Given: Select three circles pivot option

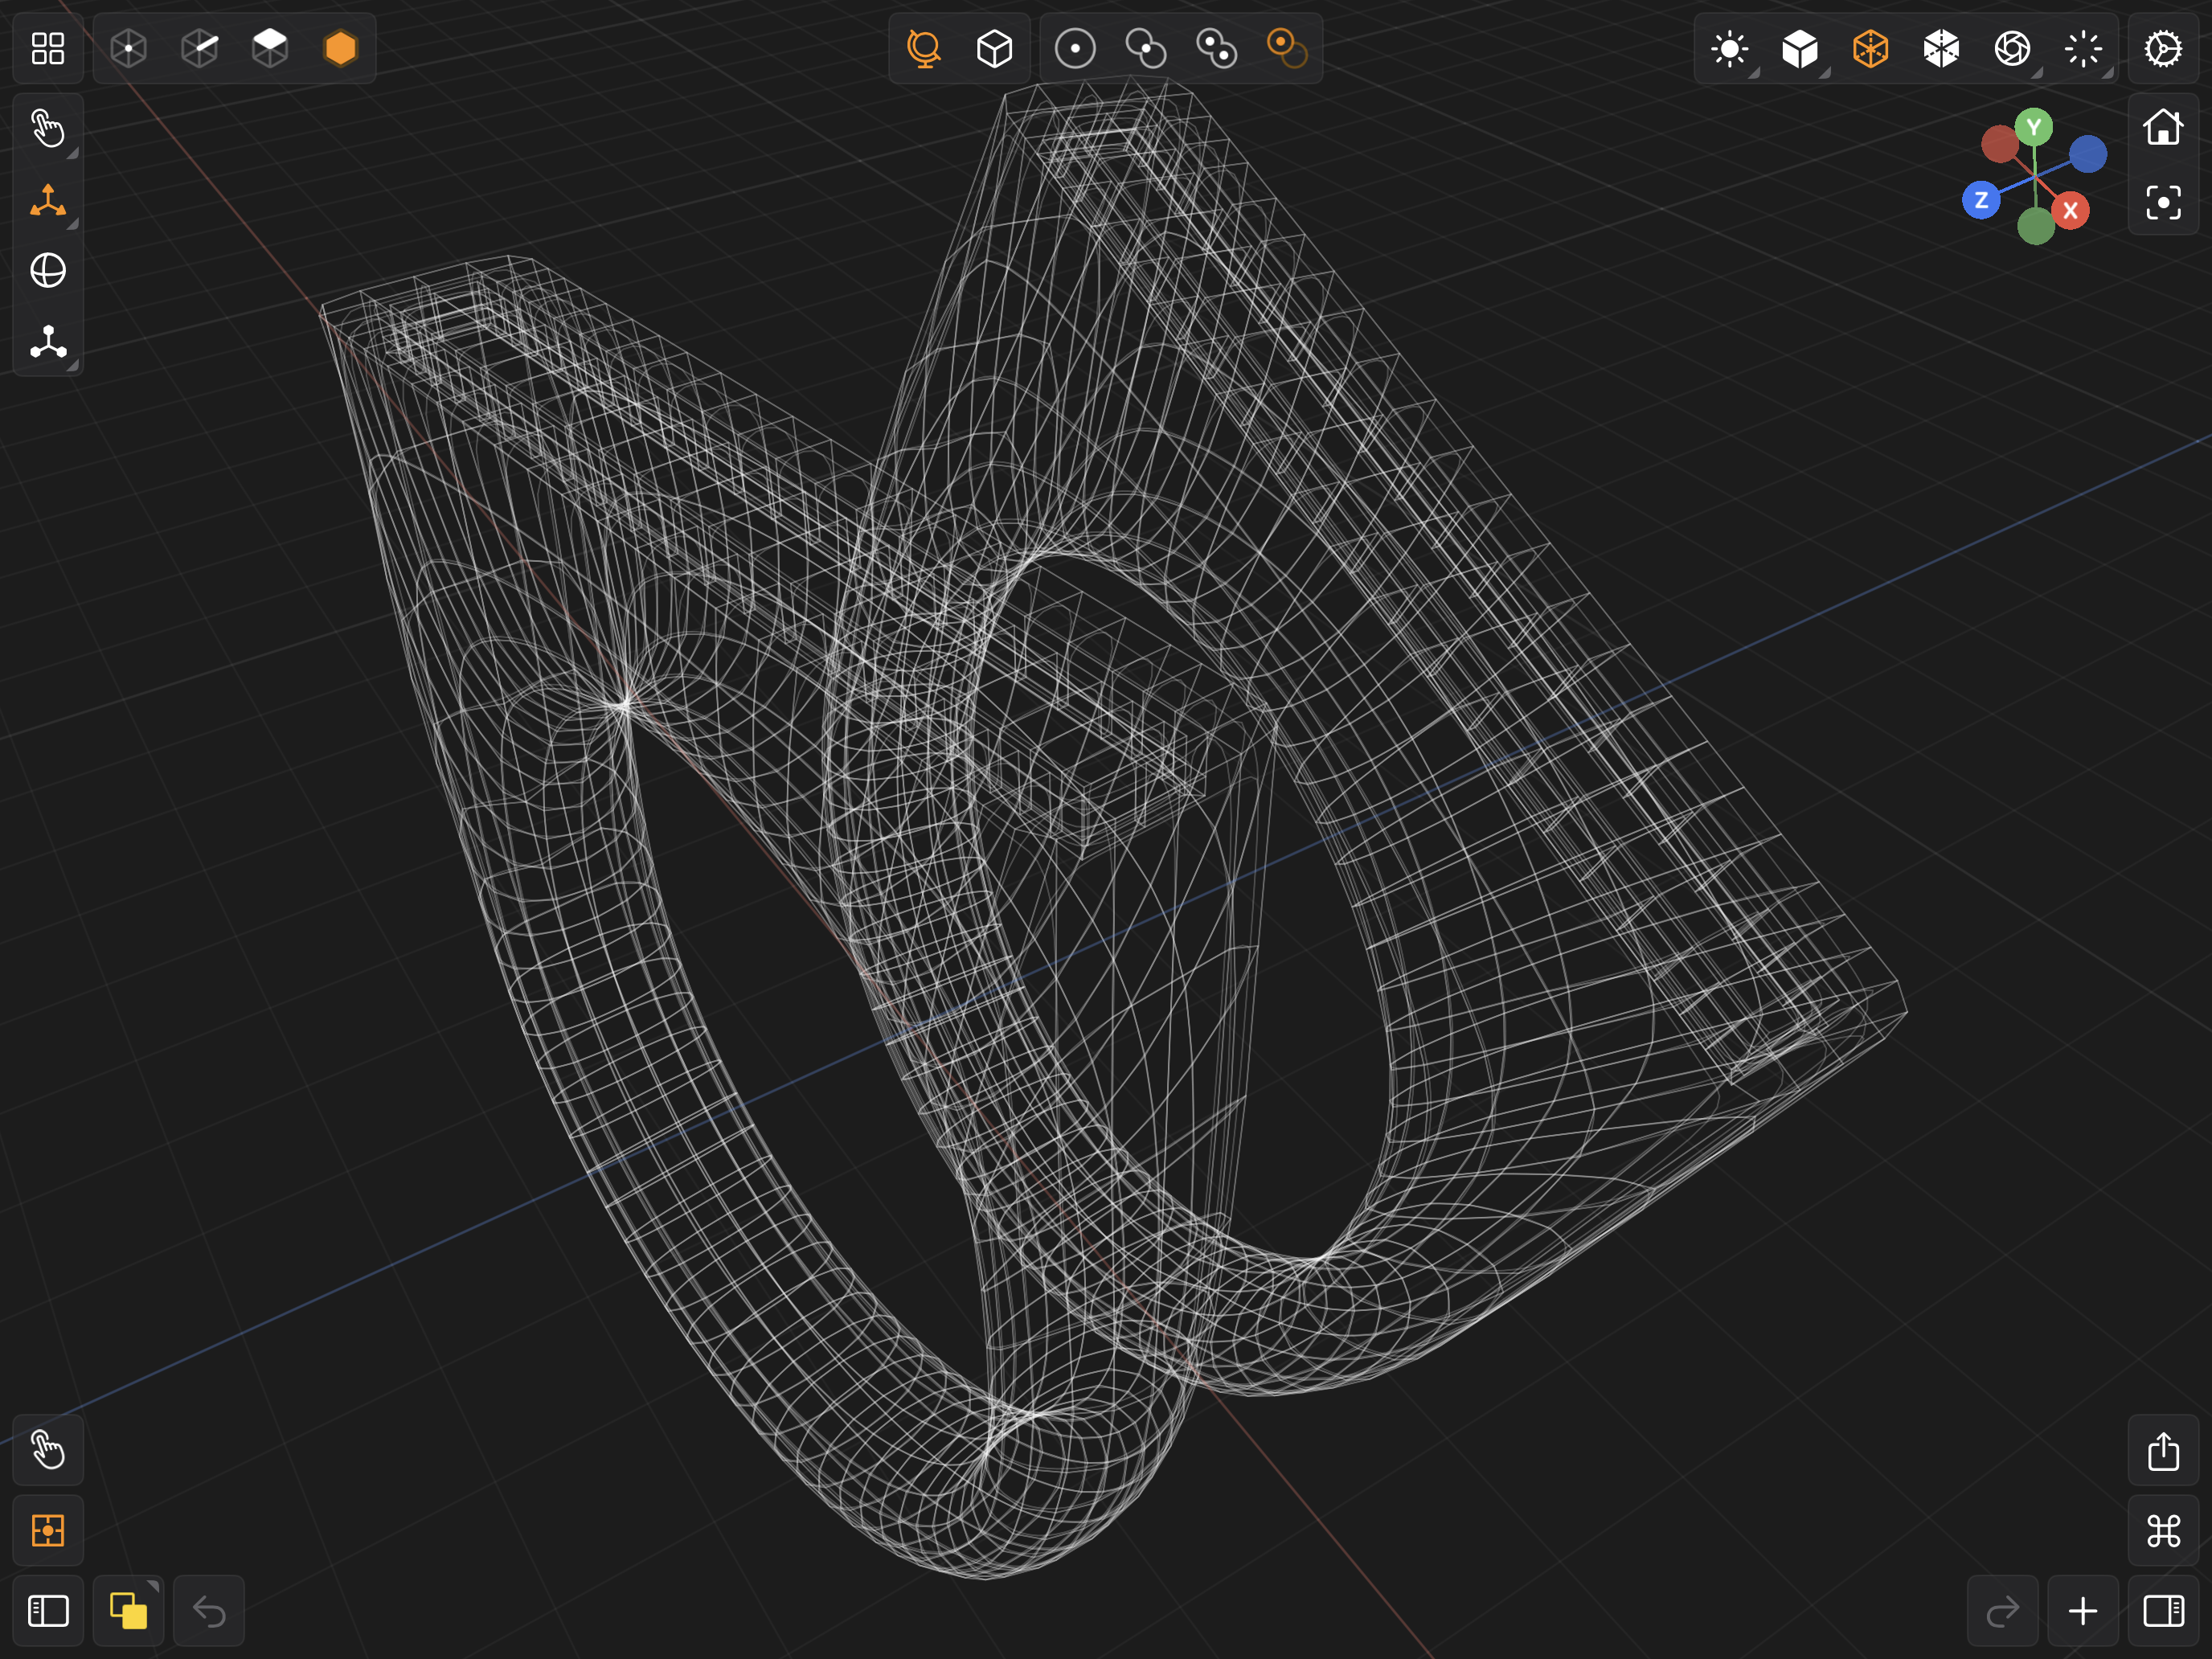Looking at the screenshot, I should tap(1216, 48).
